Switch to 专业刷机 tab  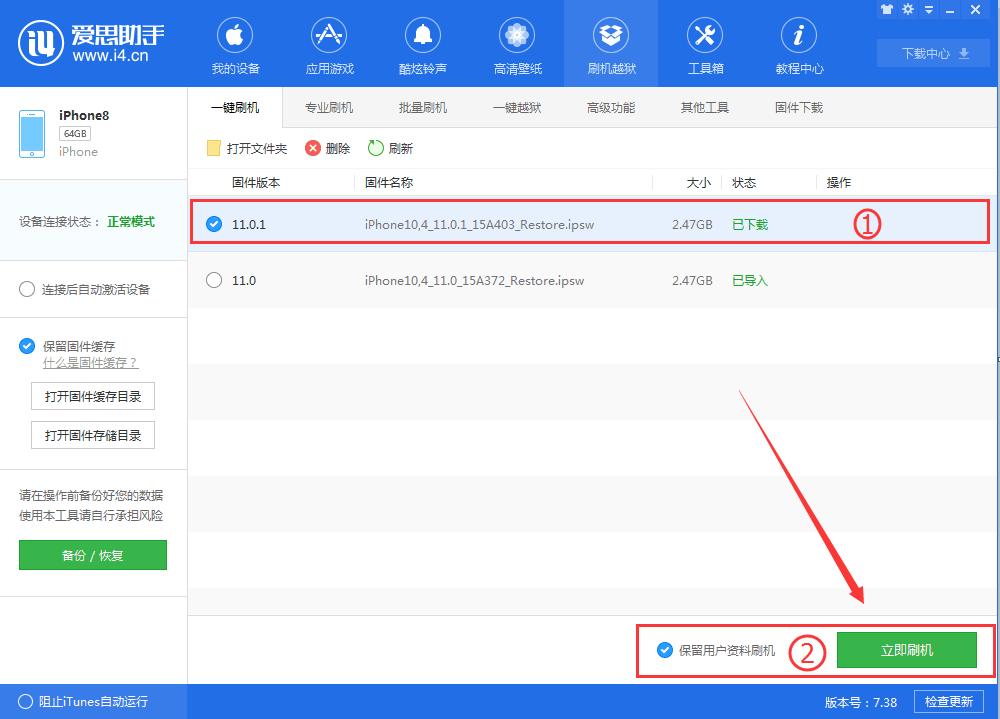[329, 108]
